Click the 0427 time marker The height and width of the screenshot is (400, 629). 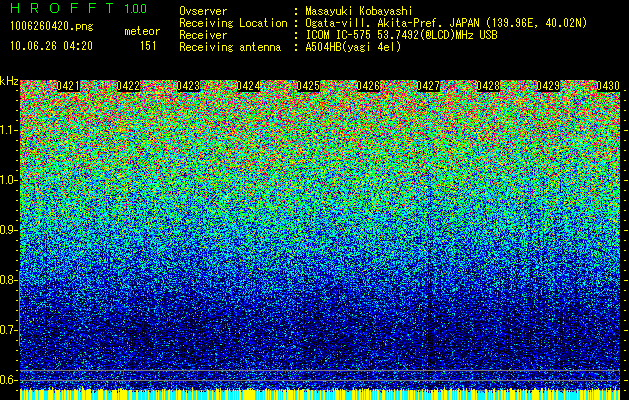coord(428,86)
